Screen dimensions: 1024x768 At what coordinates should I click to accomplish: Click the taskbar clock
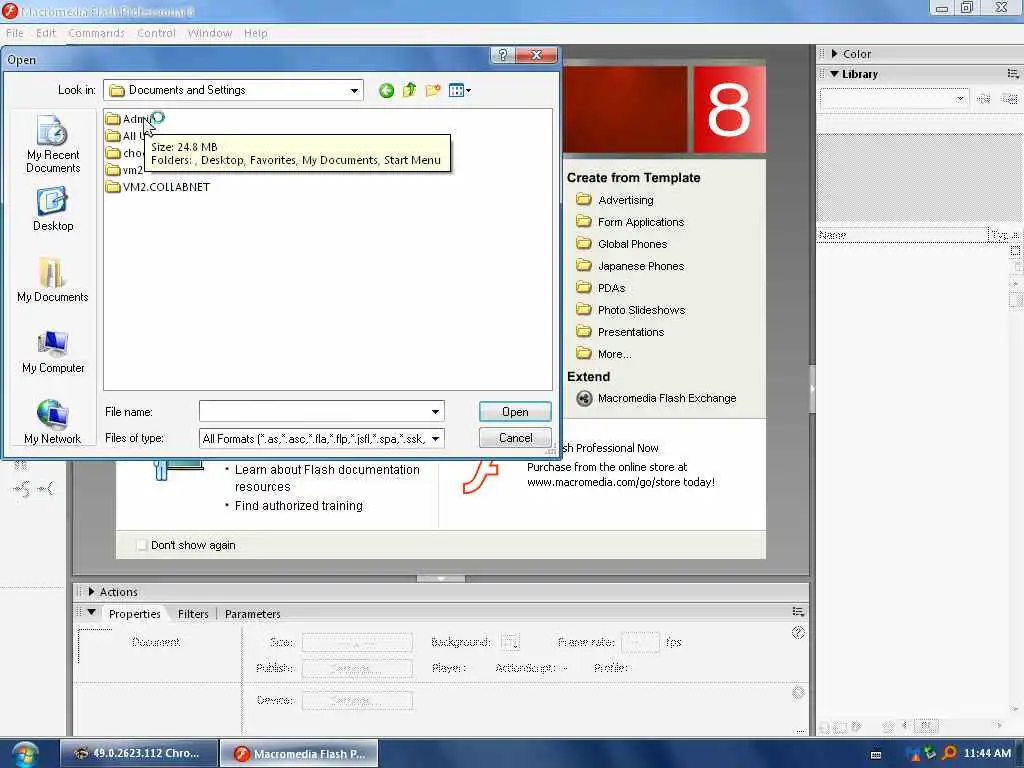[987, 753]
